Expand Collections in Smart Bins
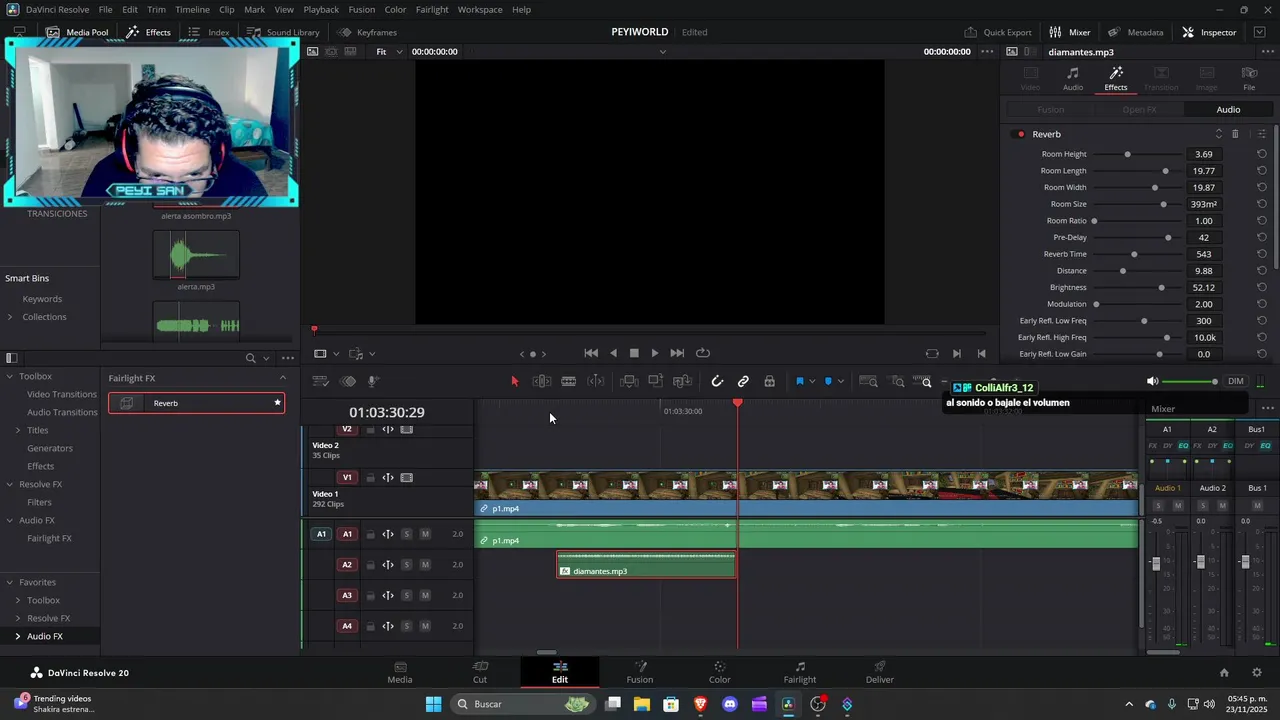 click(x=10, y=317)
